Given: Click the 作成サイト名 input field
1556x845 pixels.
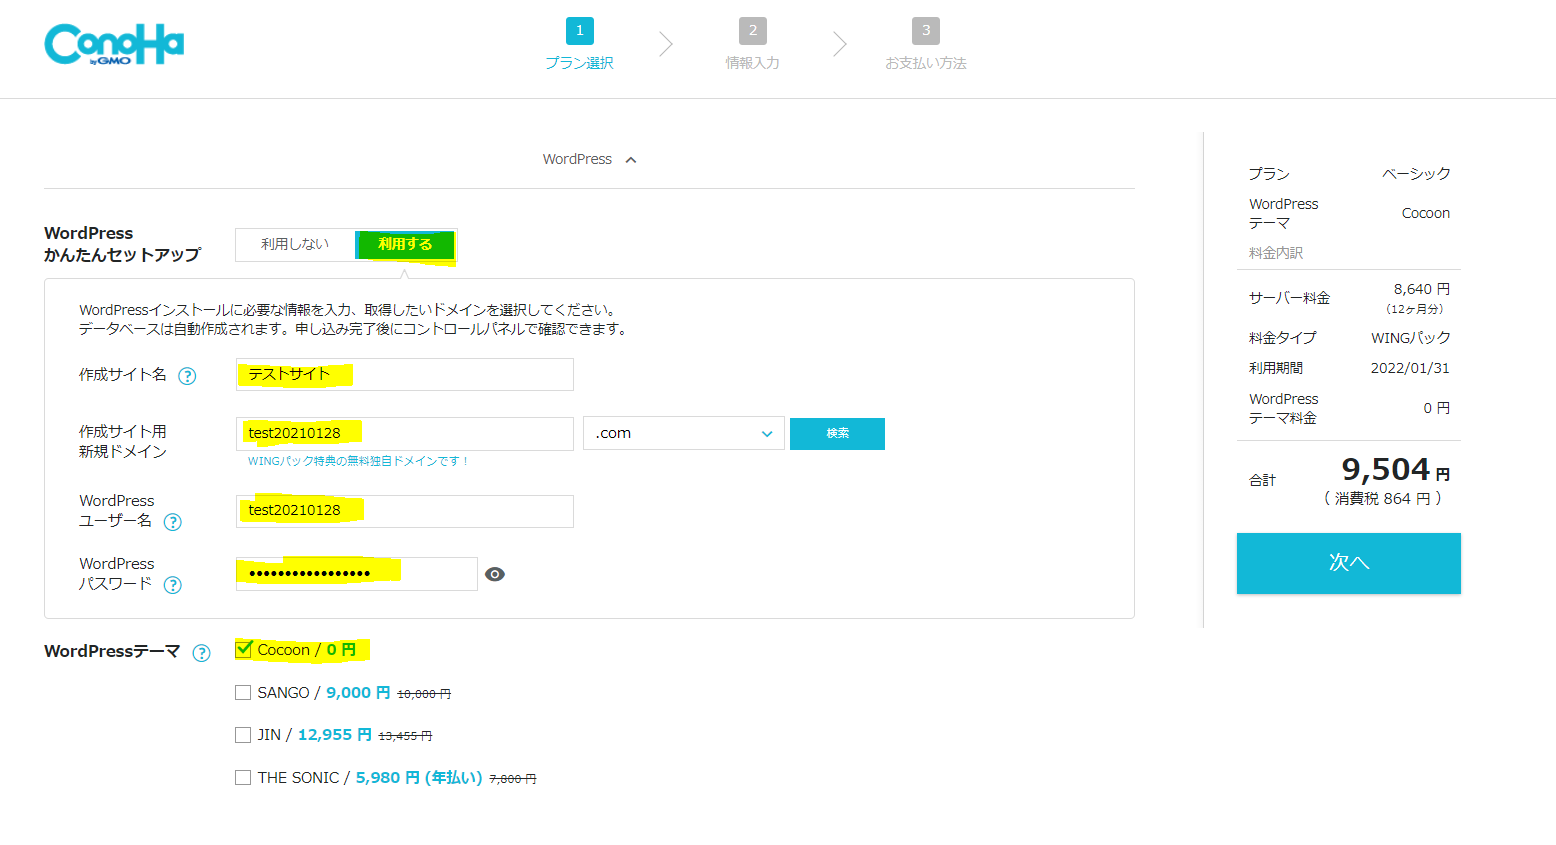Looking at the screenshot, I should coord(405,375).
